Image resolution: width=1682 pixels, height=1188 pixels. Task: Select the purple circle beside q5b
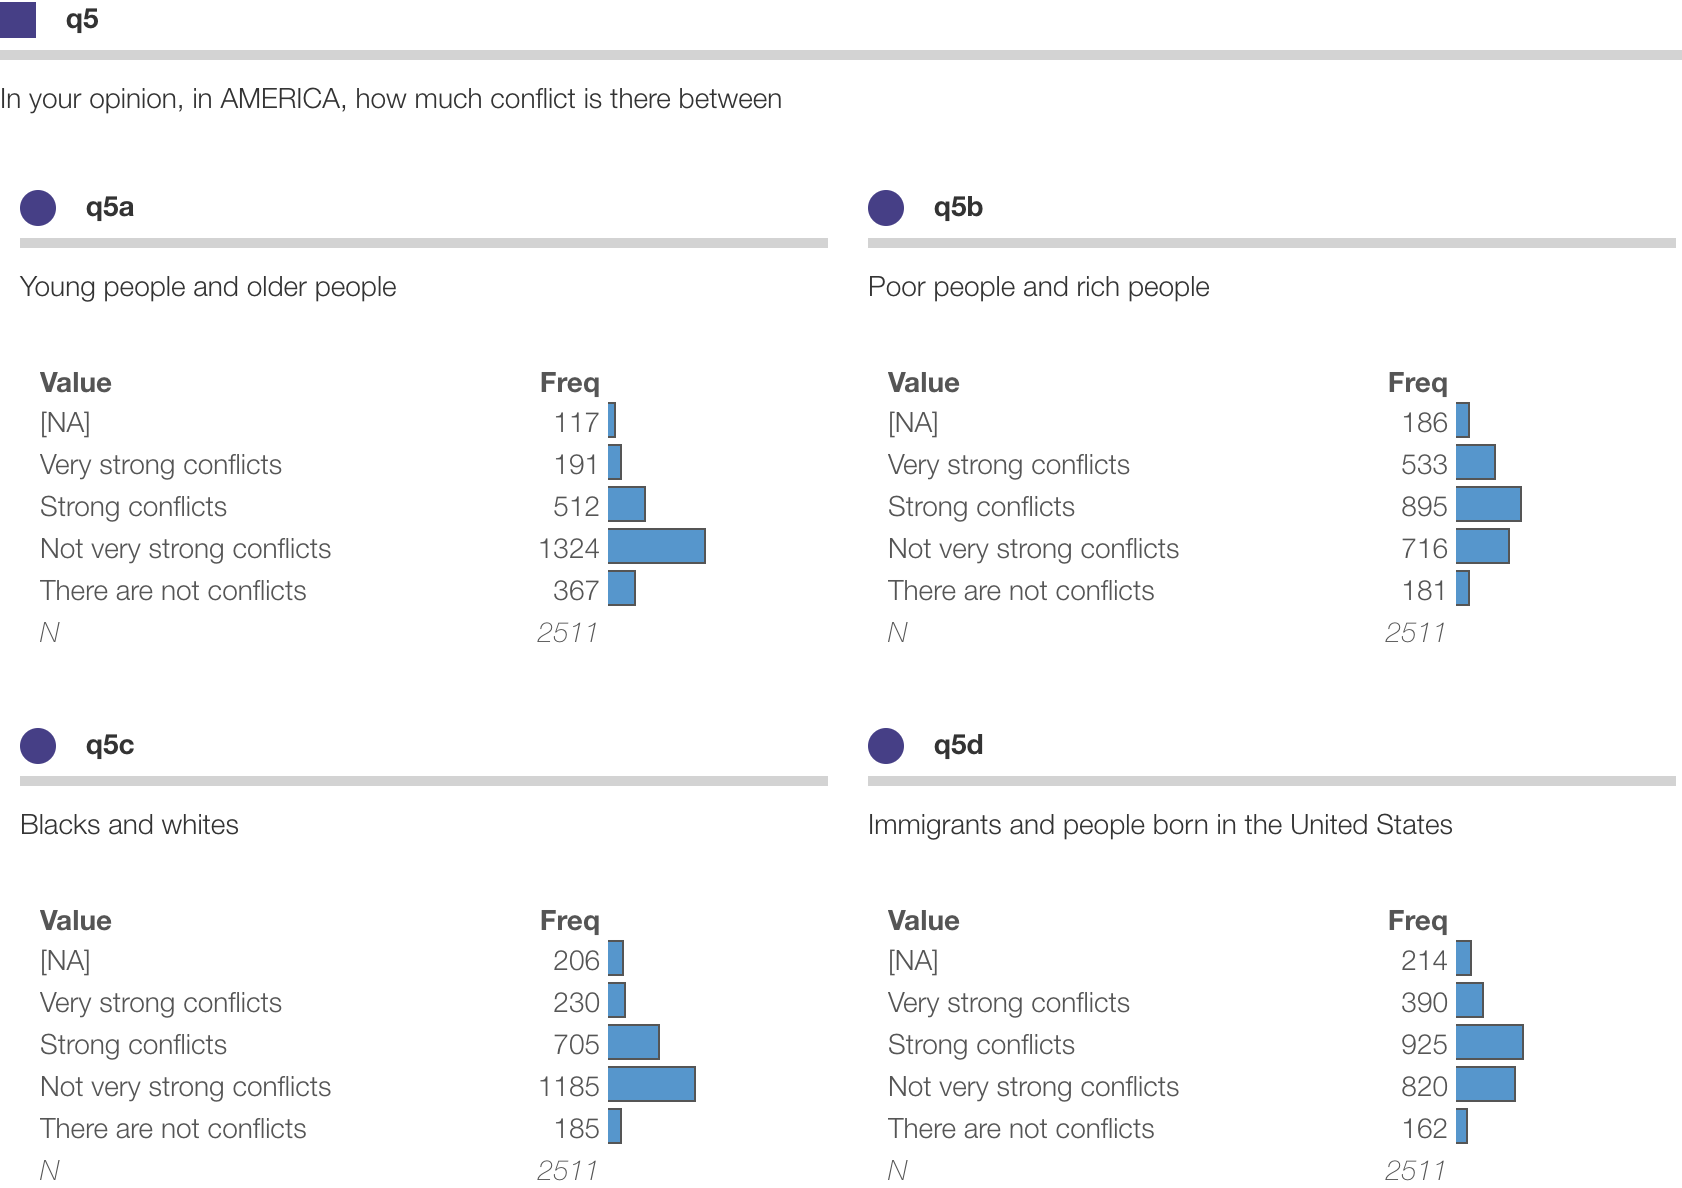tap(886, 208)
